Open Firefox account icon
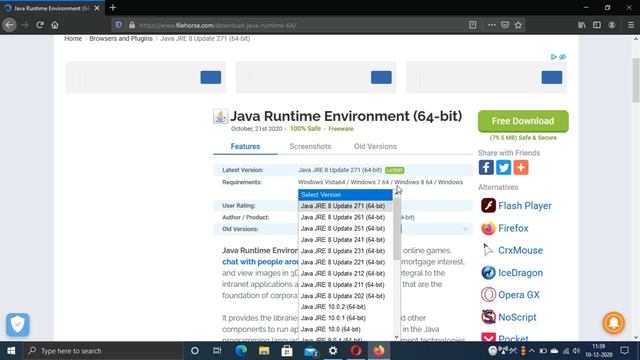 [x=612, y=25]
